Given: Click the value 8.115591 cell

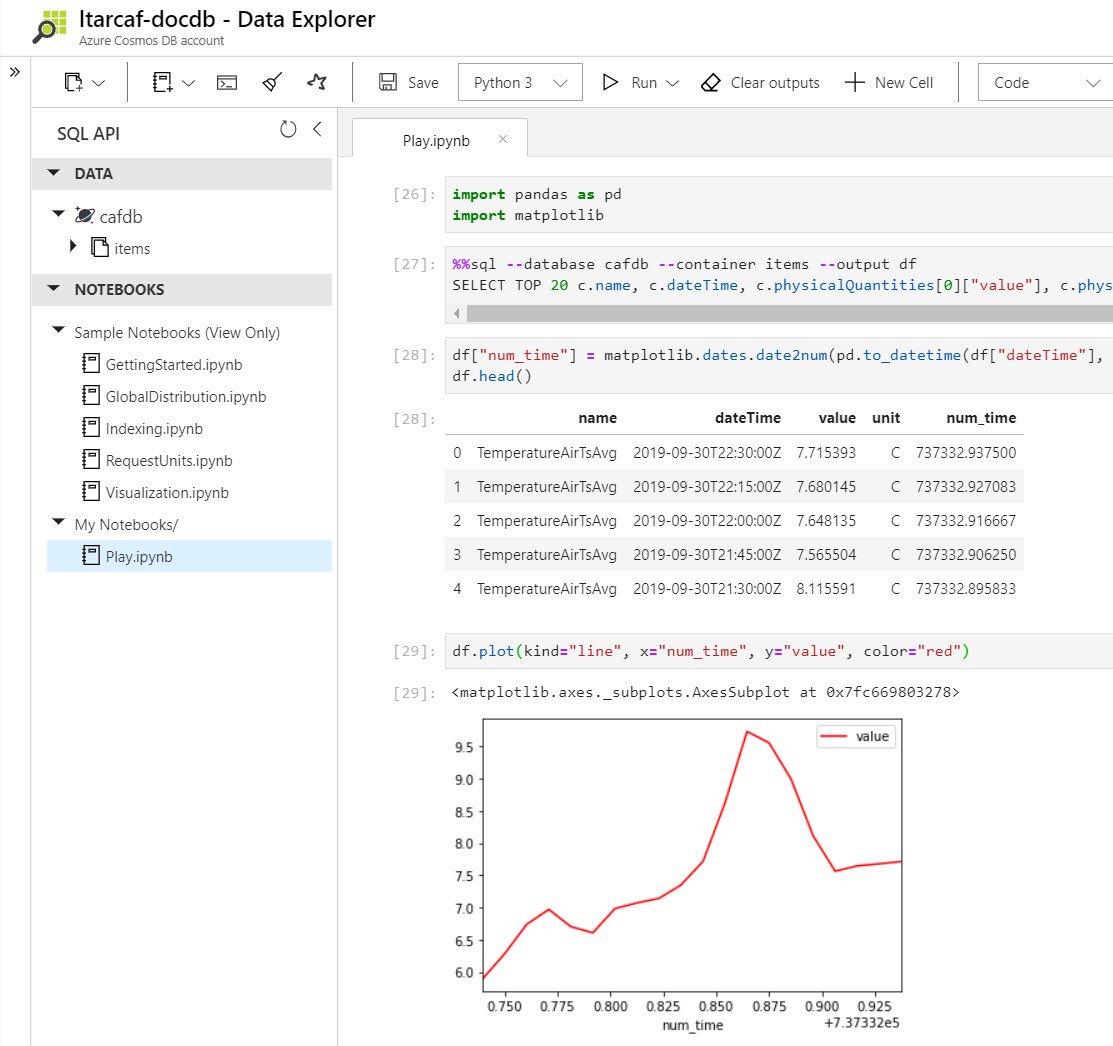Looking at the screenshot, I should click(826, 588).
